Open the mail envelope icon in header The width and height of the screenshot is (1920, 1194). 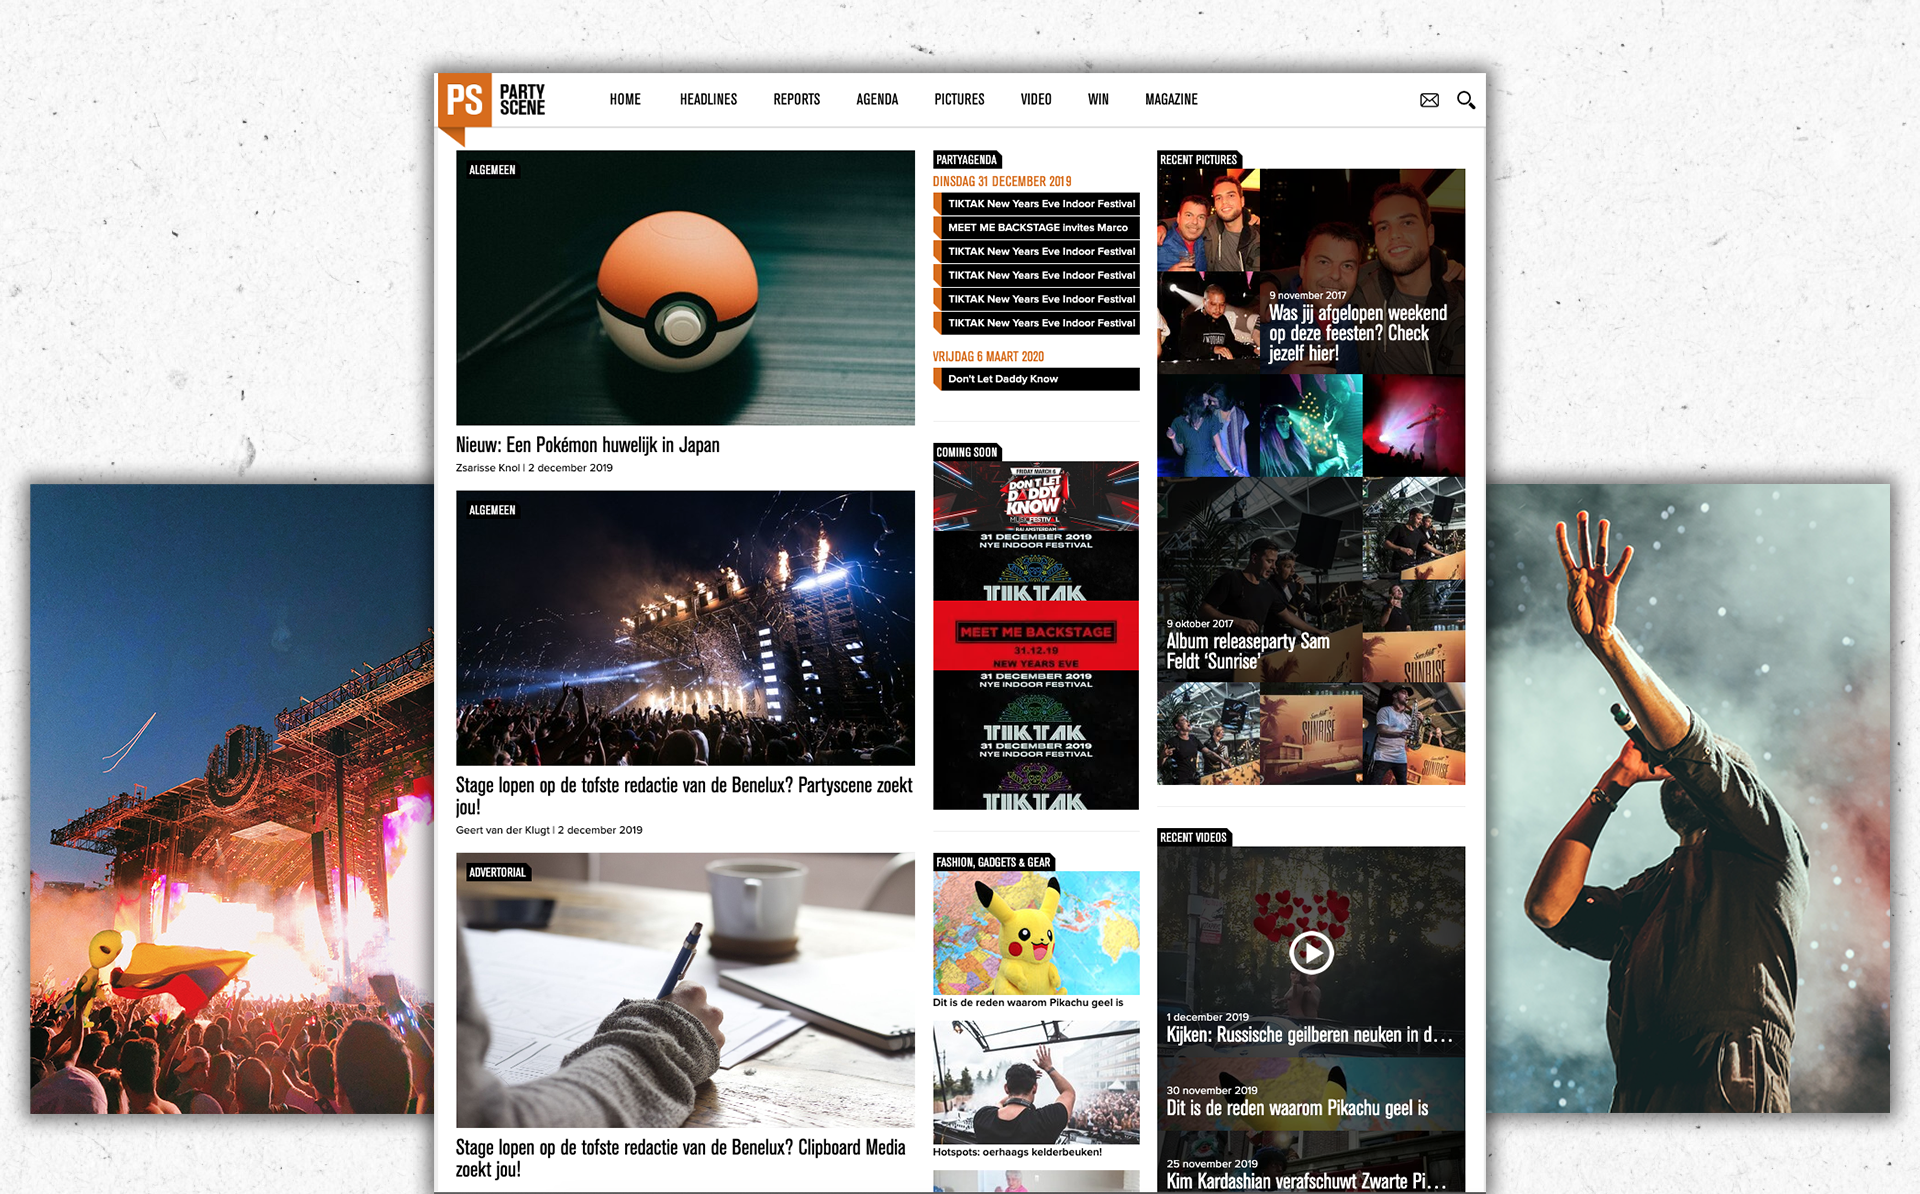(1429, 100)
